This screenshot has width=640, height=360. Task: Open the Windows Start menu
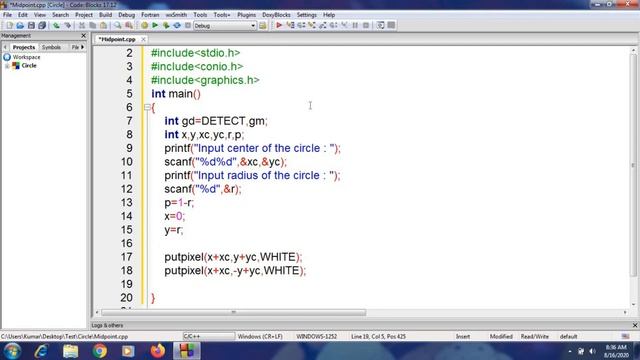click(12, 351)
